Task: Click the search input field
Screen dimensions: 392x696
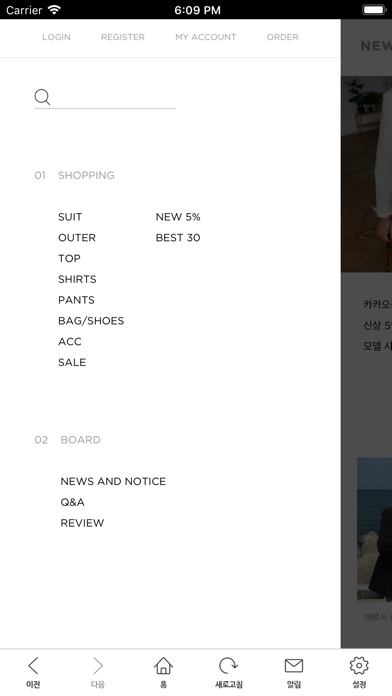Action: pos(114,97)
